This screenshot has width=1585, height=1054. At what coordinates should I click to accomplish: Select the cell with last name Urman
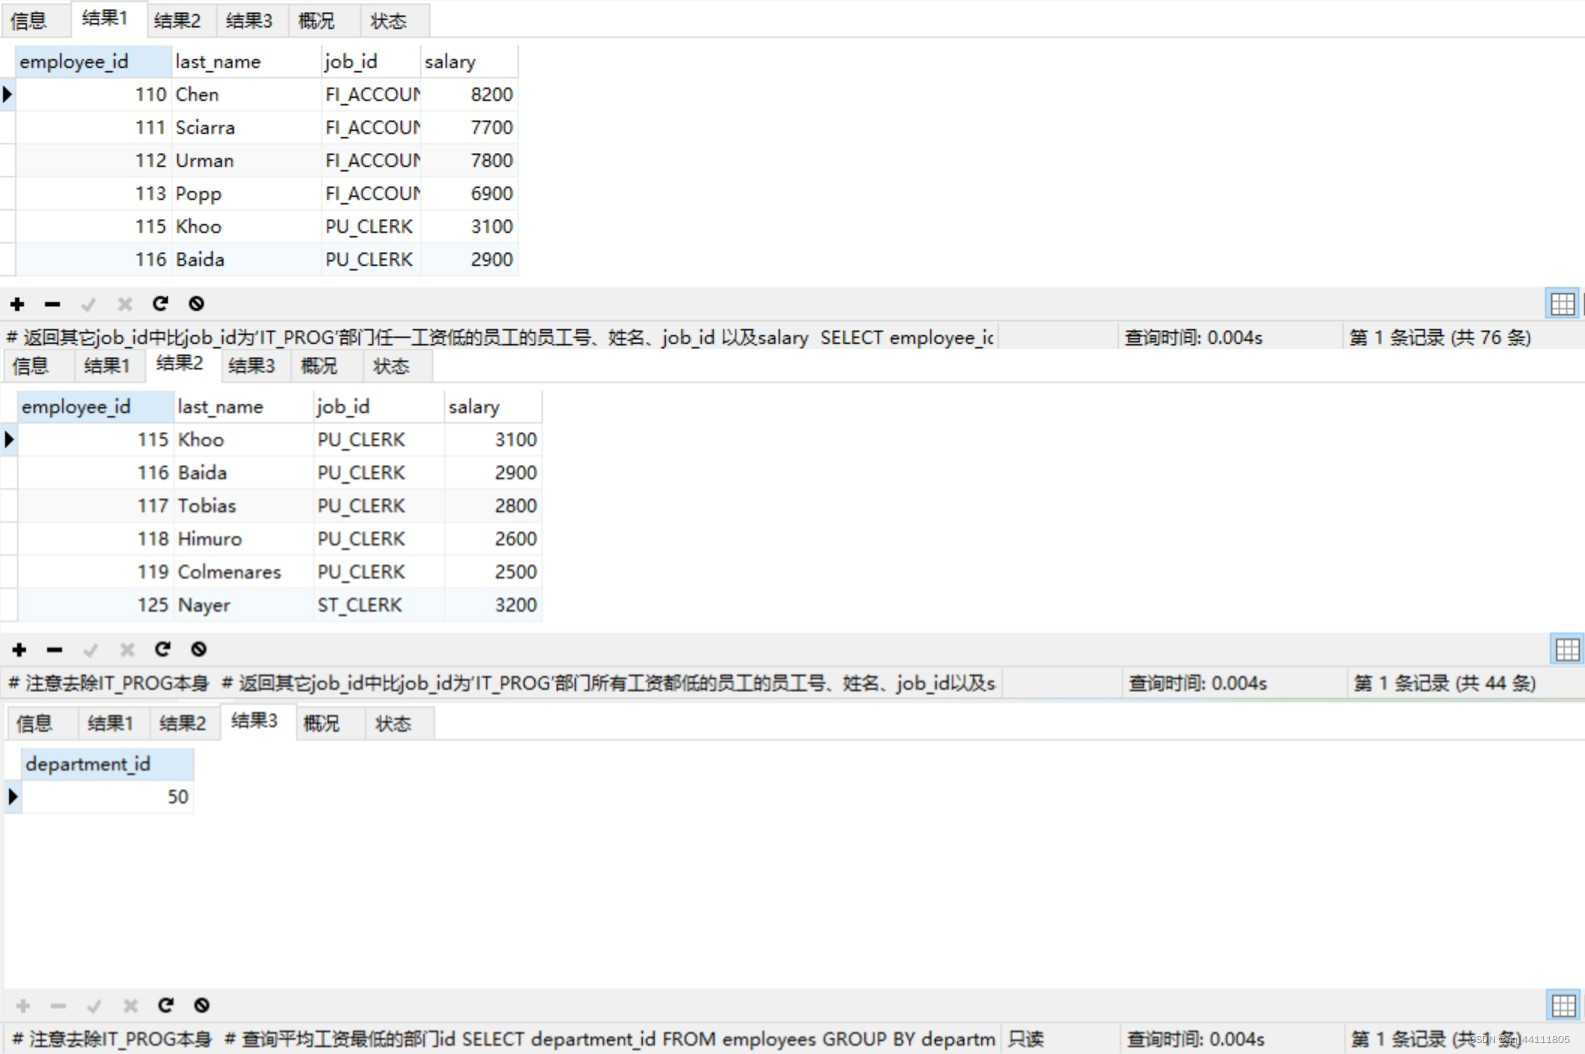coord(247,160)
